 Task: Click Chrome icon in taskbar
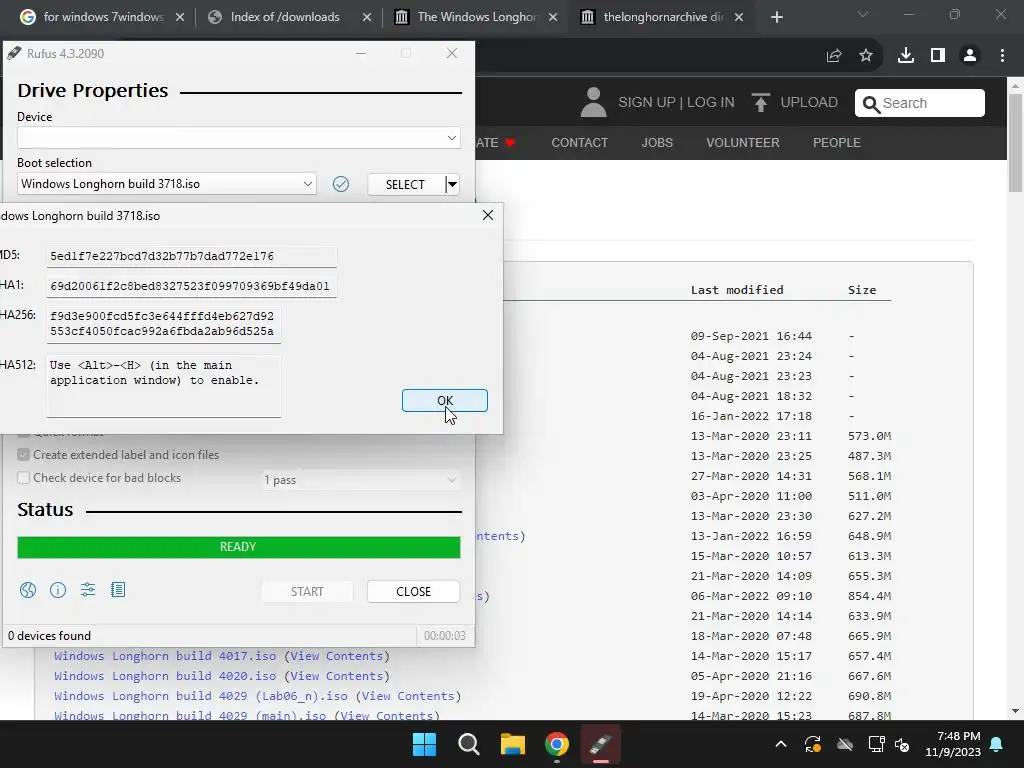[x=557, y=744]
